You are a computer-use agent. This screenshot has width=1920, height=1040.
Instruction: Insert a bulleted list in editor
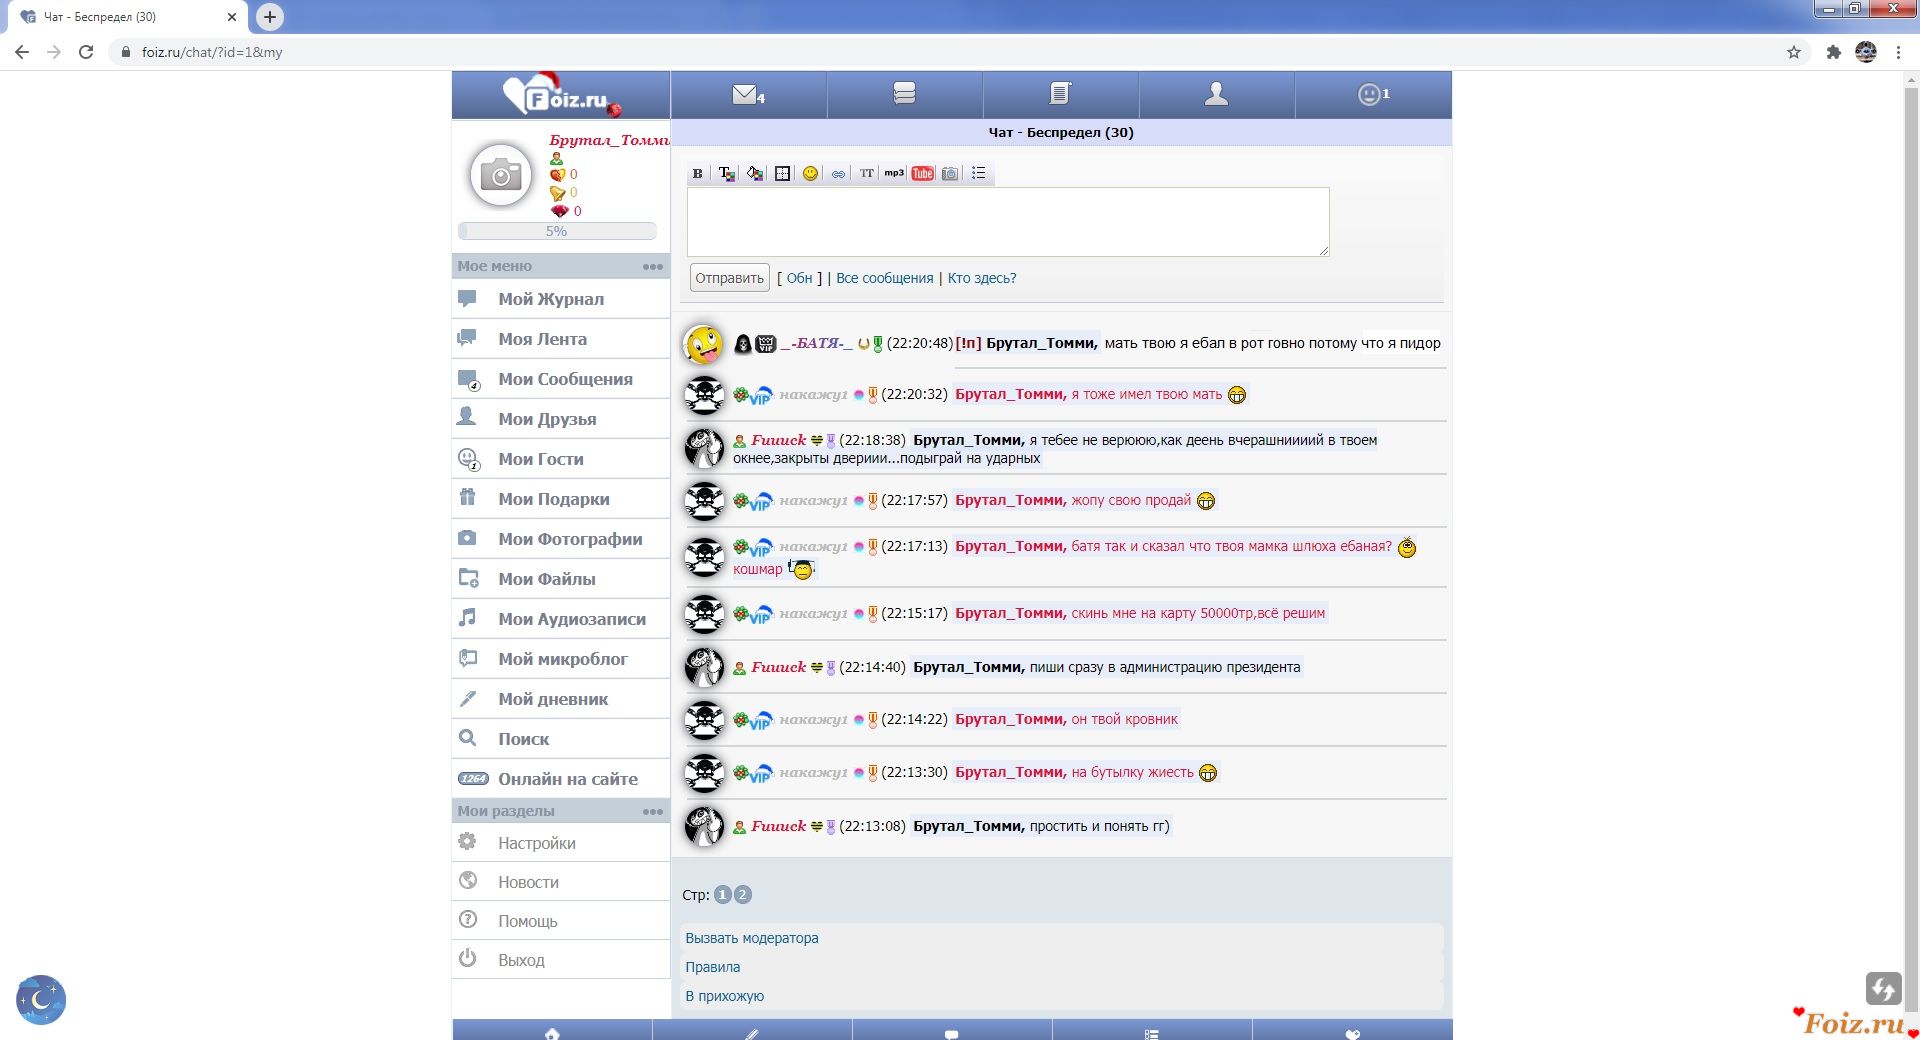click(978, 173)
